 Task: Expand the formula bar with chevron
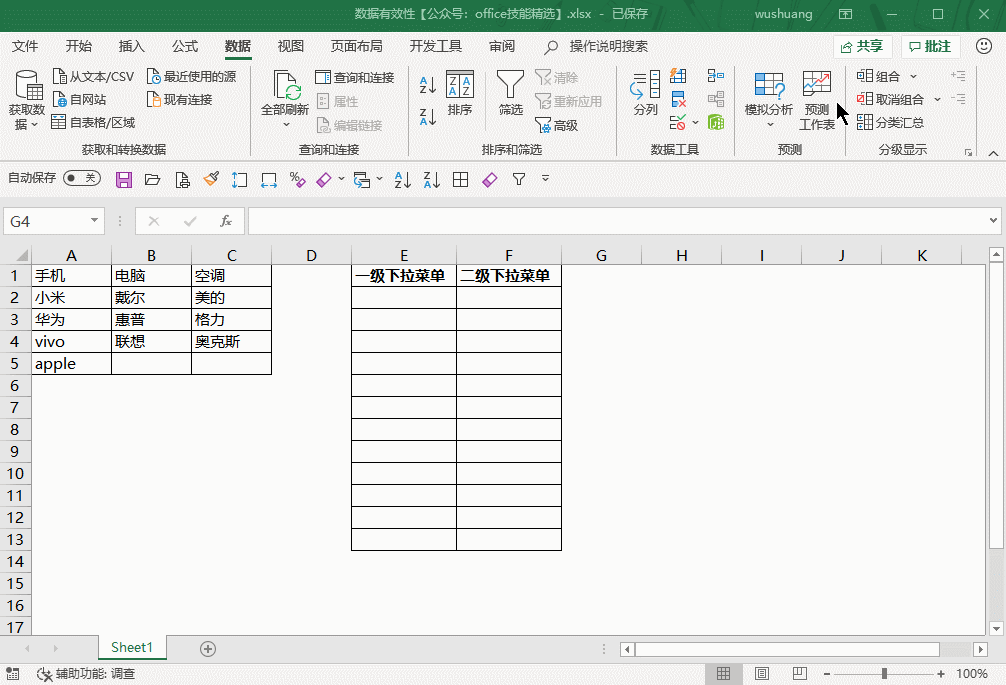pyautogui.click(x=992, y=221)
